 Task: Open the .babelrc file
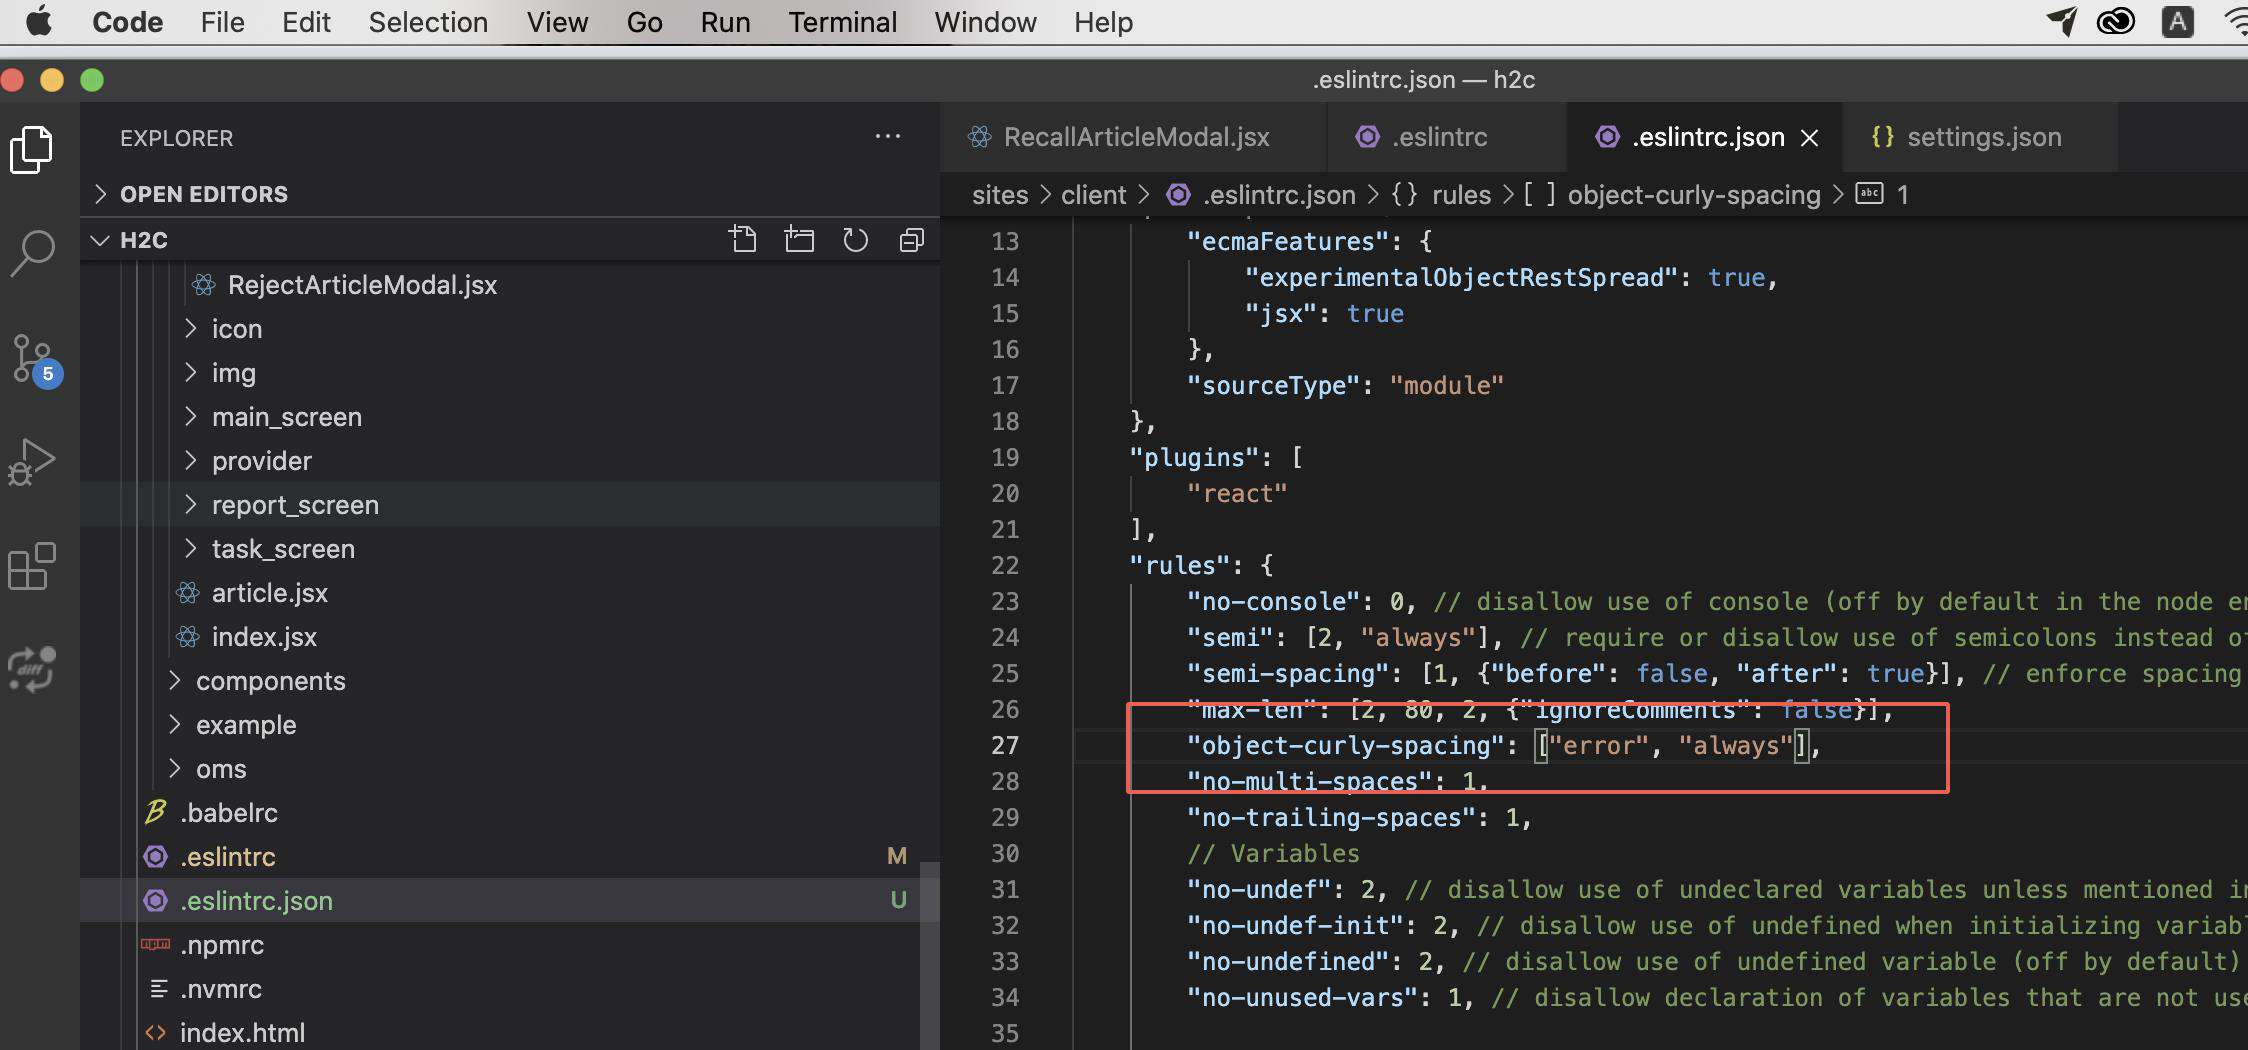(228, 813)
